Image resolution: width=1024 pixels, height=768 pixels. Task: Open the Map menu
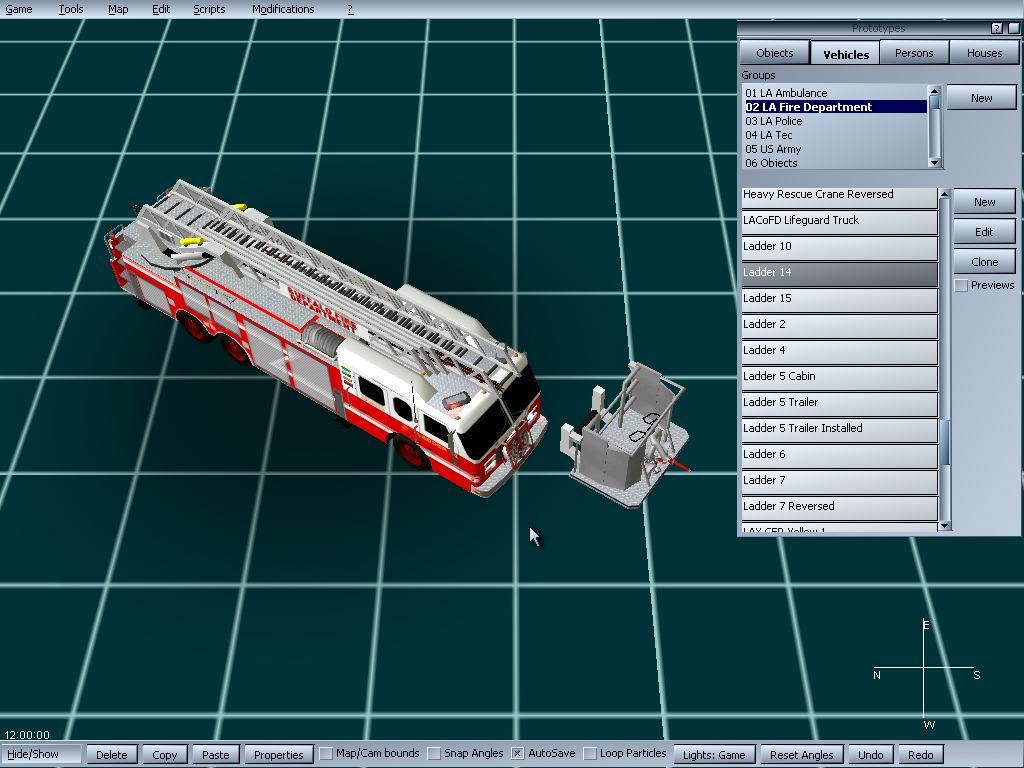coord(118,9)
